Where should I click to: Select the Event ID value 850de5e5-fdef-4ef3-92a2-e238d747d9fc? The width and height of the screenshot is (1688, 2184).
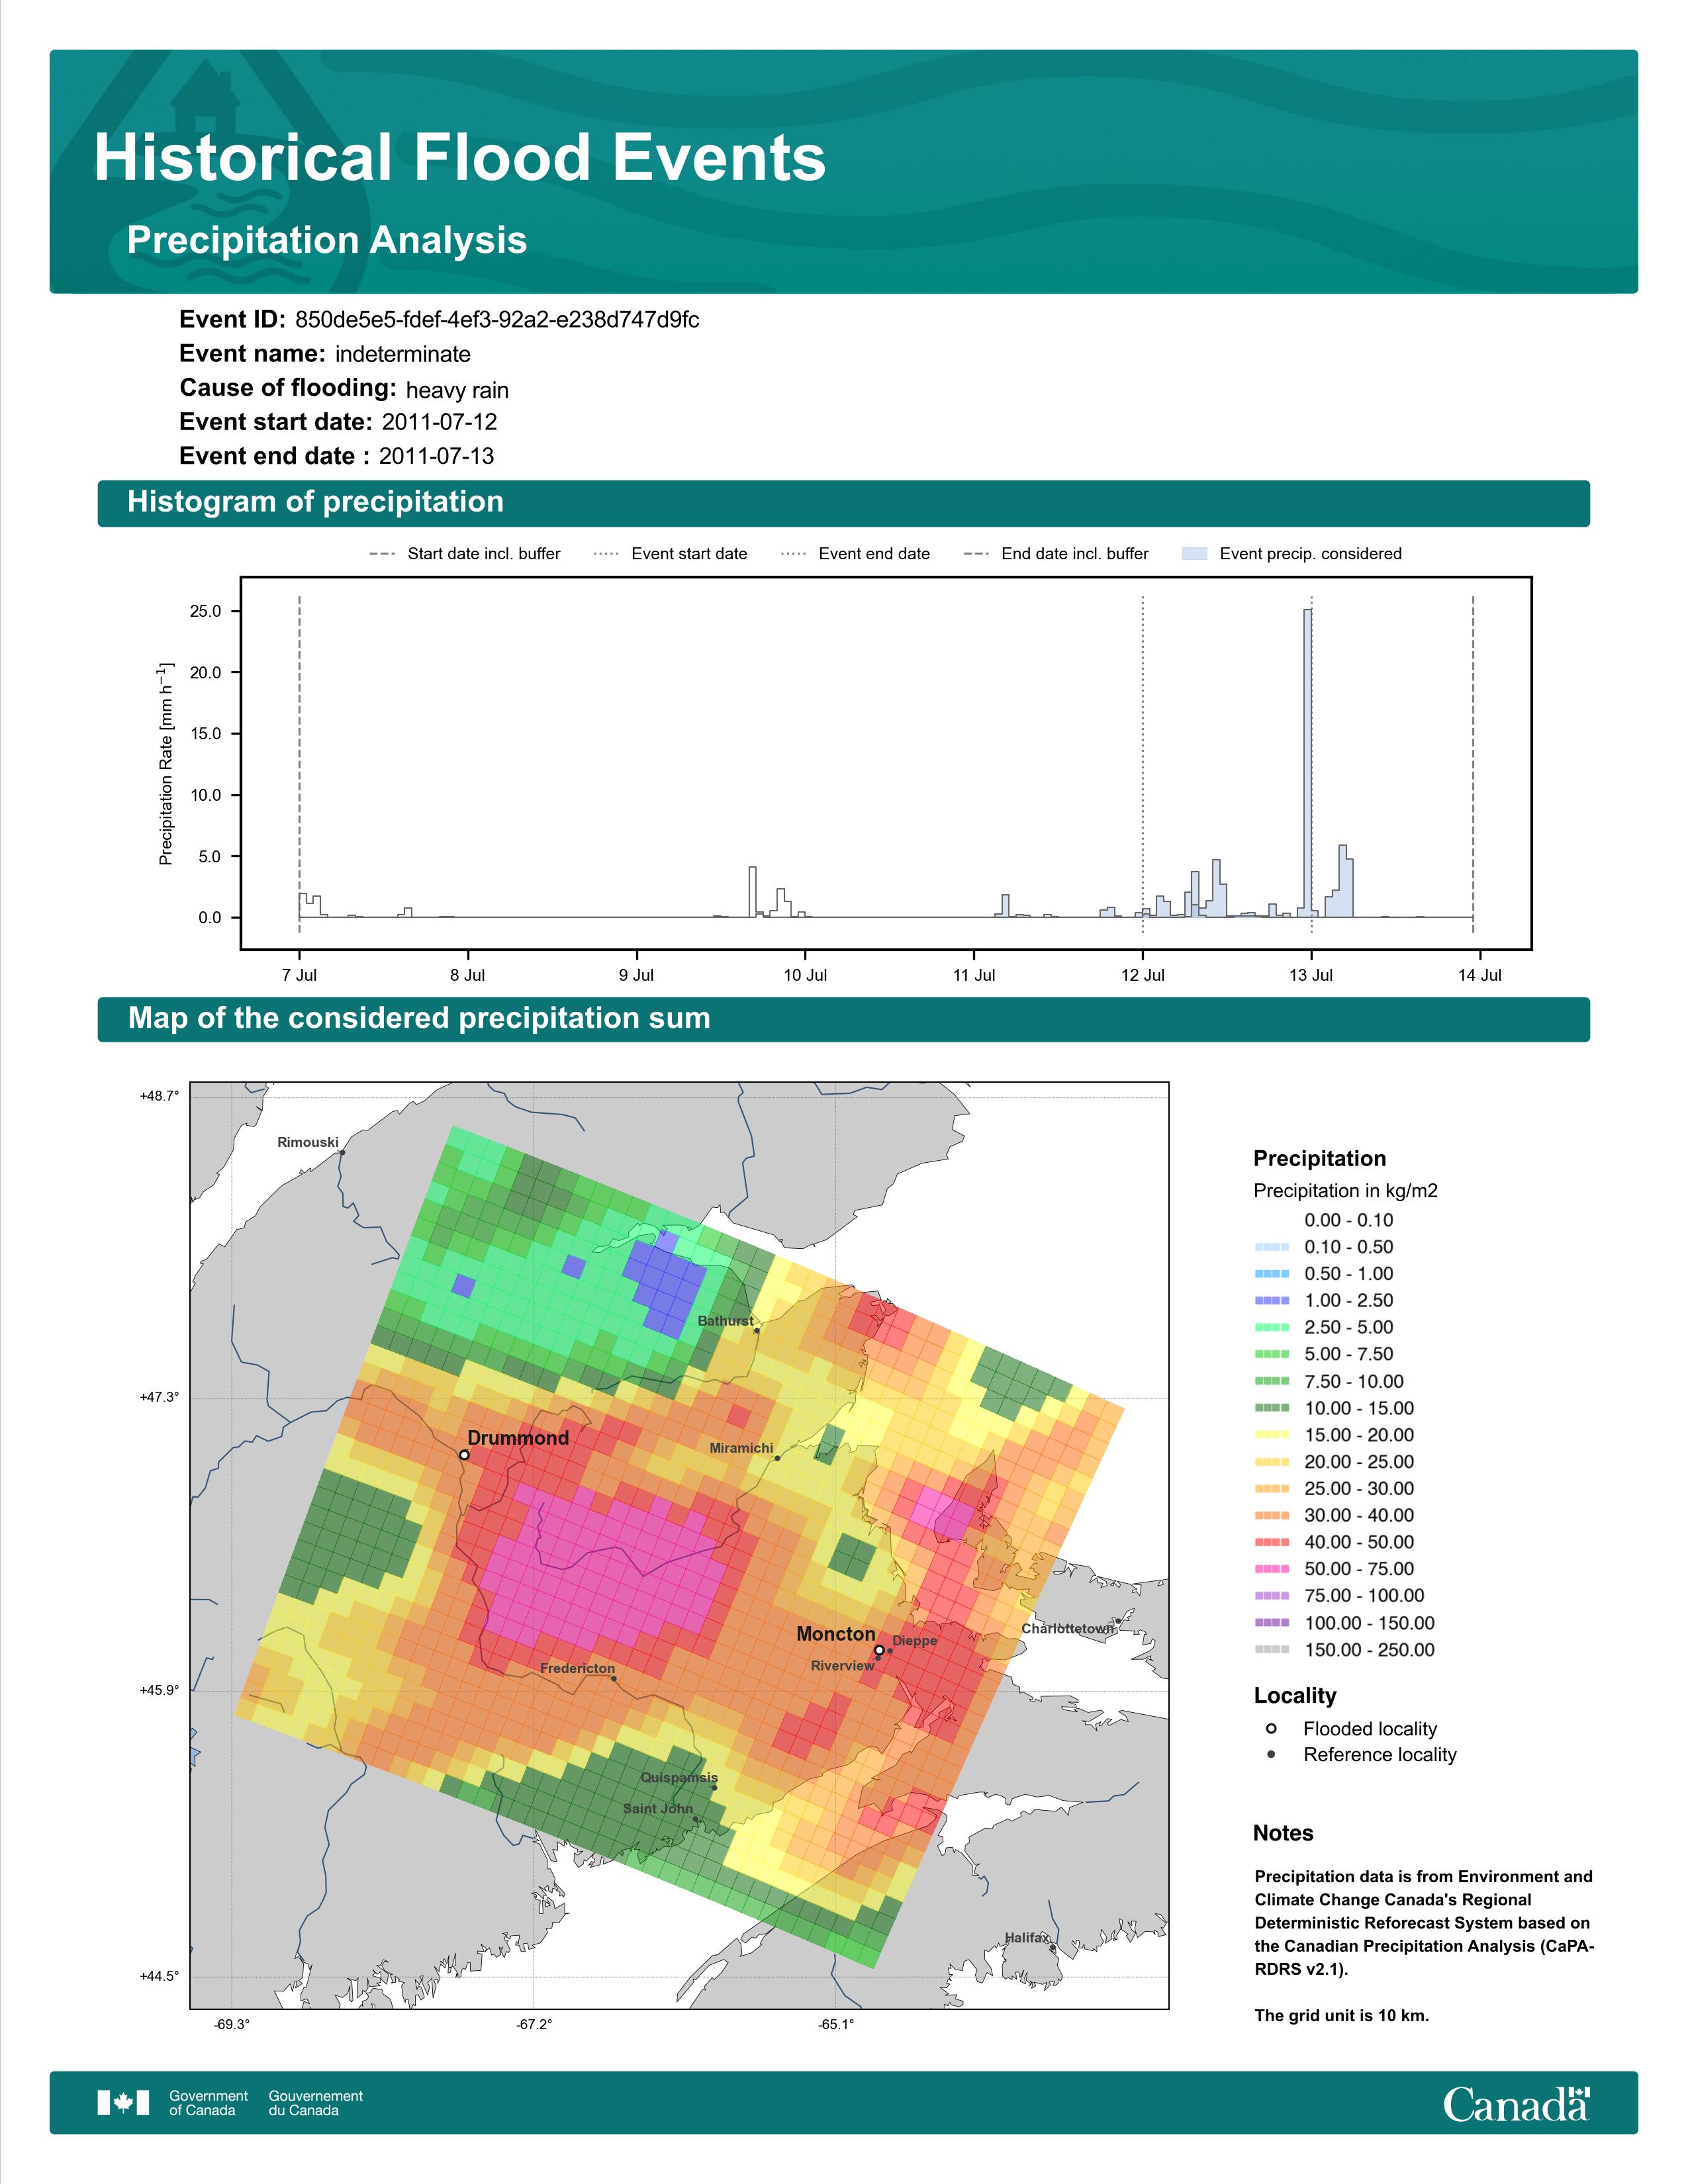pos(497,320)
